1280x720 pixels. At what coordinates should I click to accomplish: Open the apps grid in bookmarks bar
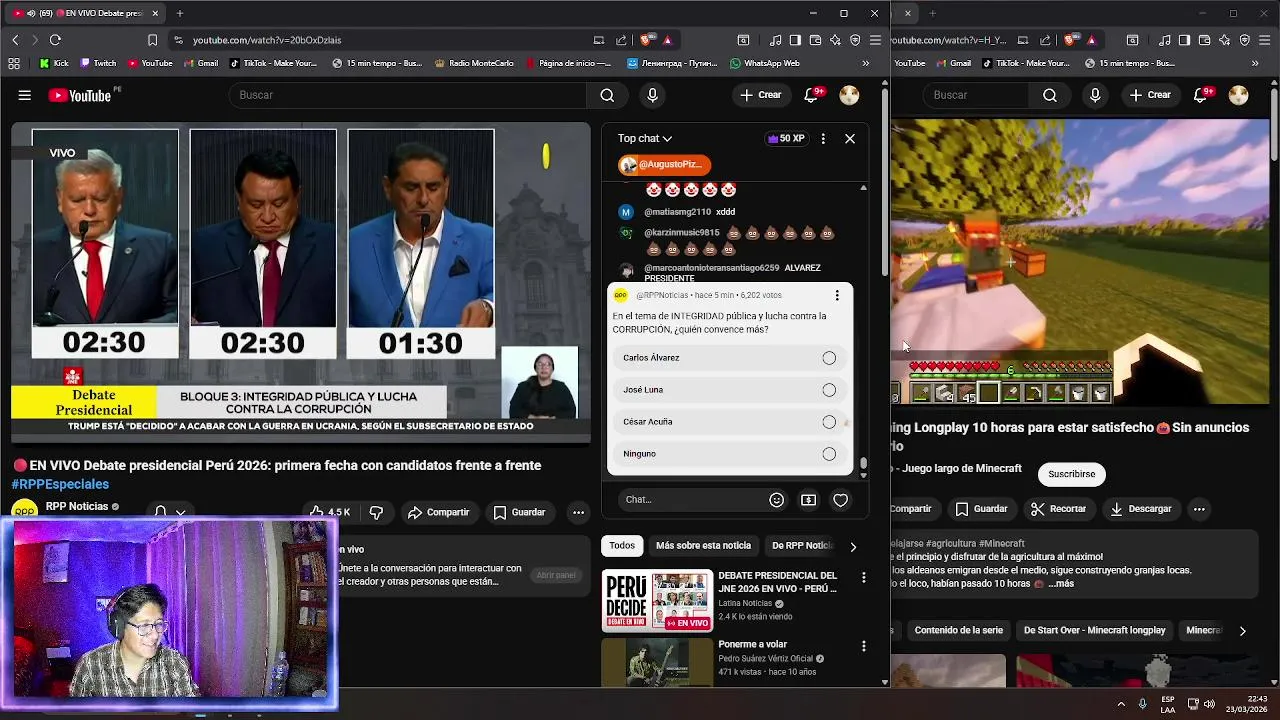pos(14,63)
